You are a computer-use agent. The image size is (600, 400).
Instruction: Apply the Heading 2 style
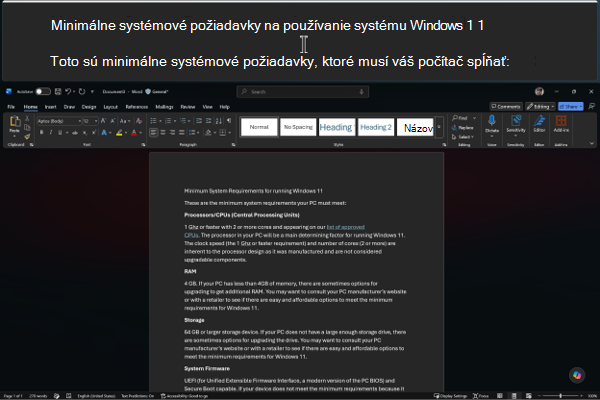coord(376,127)
